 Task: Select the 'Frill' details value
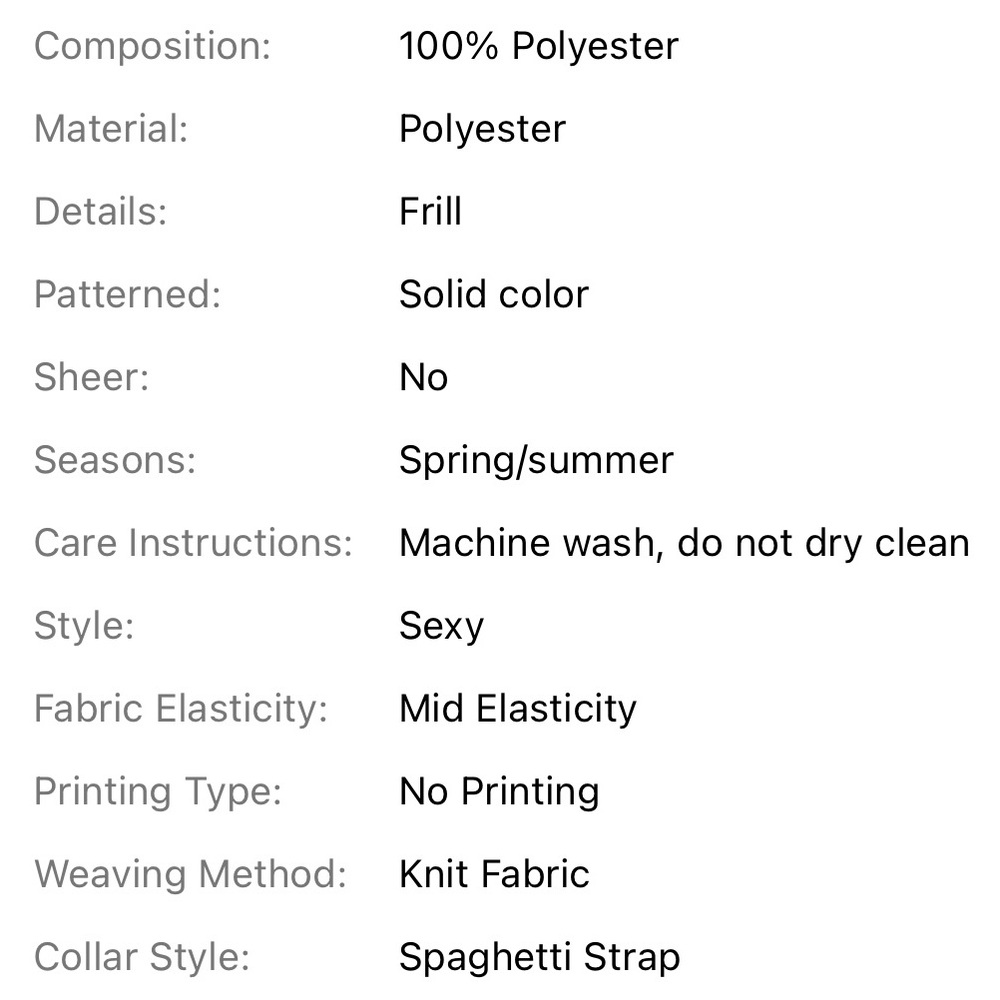(x=430, y=211)
